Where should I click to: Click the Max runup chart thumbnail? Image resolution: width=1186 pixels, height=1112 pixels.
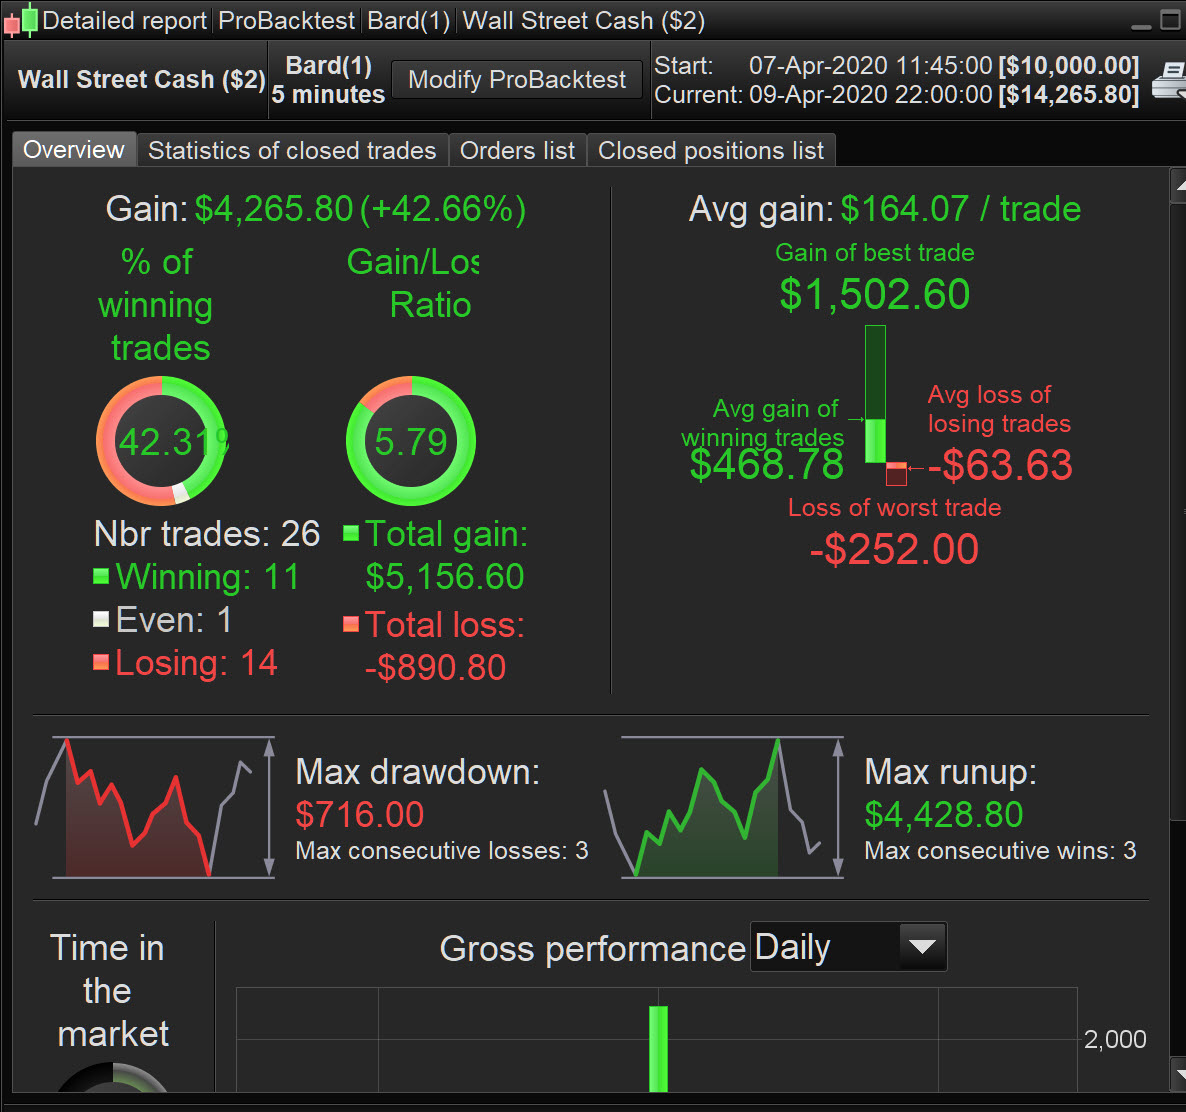tap(723, 808)
